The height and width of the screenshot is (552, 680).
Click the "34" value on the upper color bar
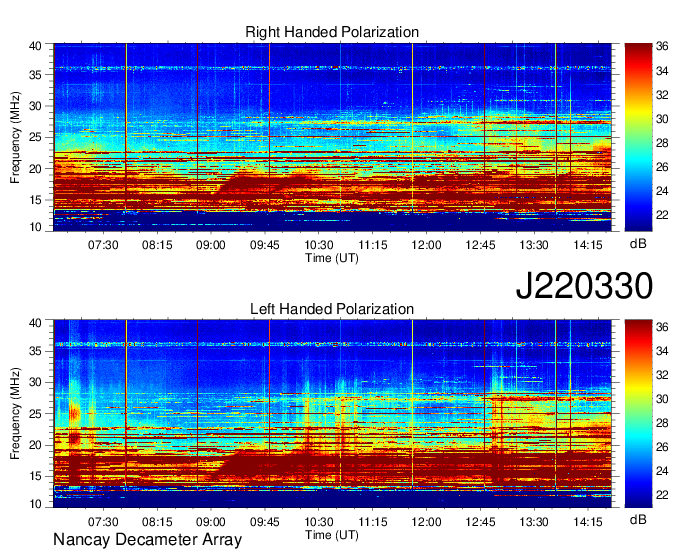[662, 70]
